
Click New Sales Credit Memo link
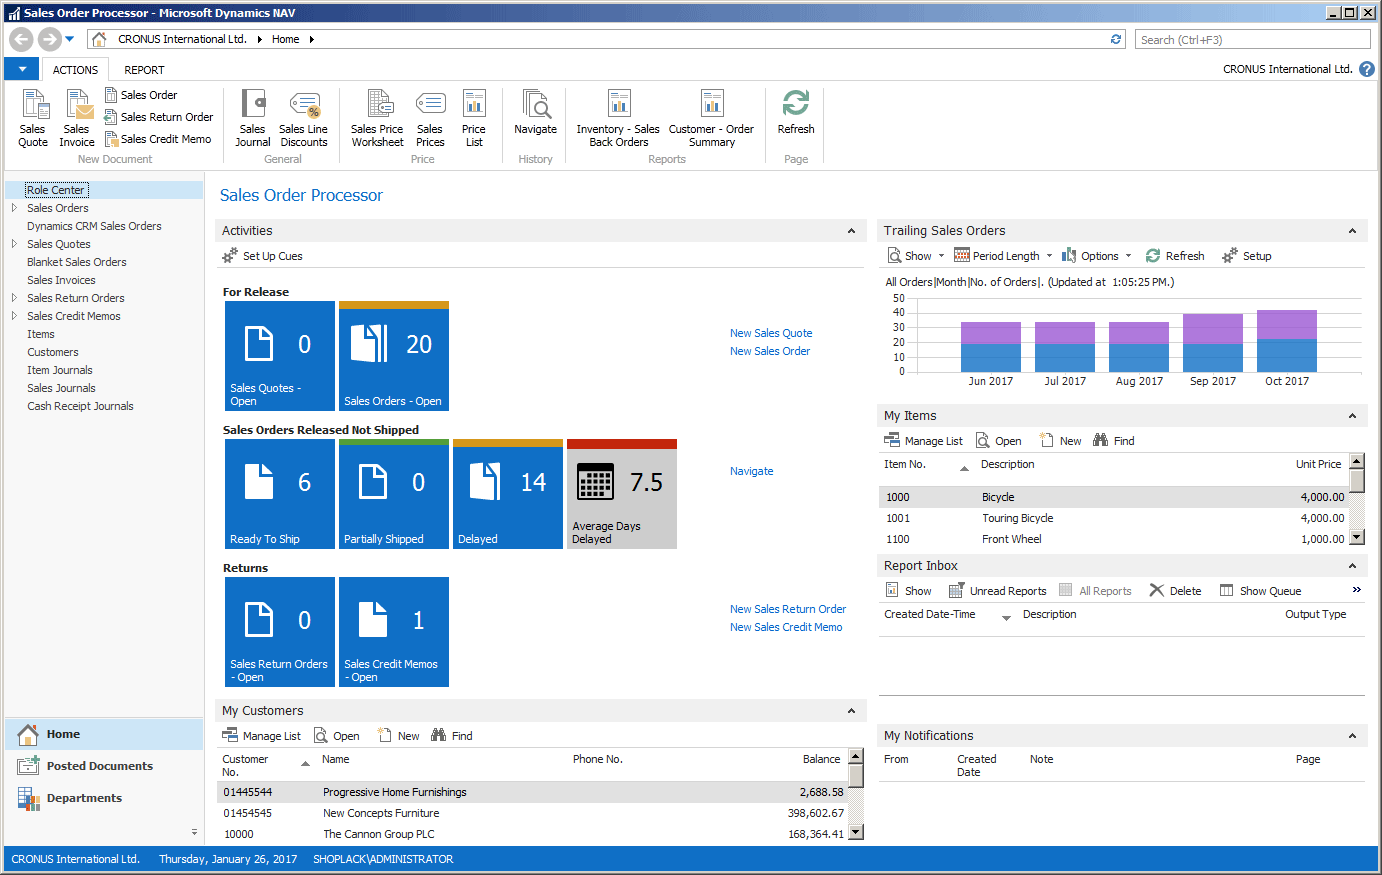point(786,627)
